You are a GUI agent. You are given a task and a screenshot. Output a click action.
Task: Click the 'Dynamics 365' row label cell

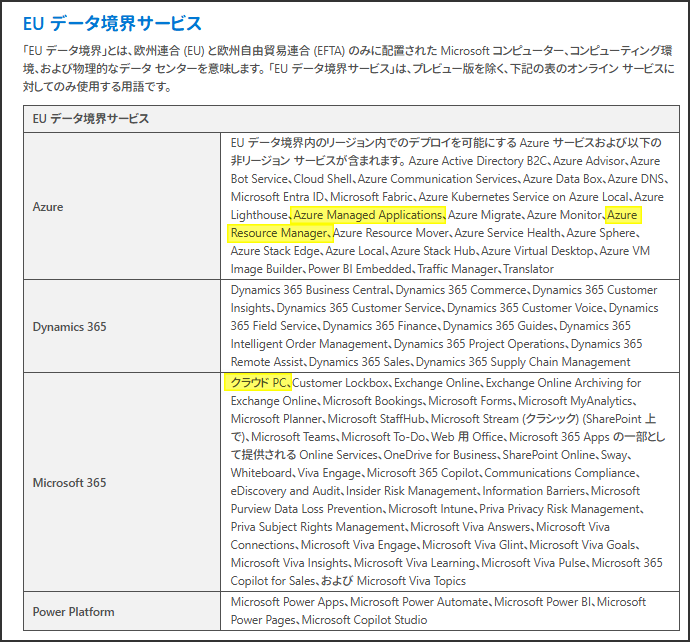pyautogui.click(x=122, y=326)
